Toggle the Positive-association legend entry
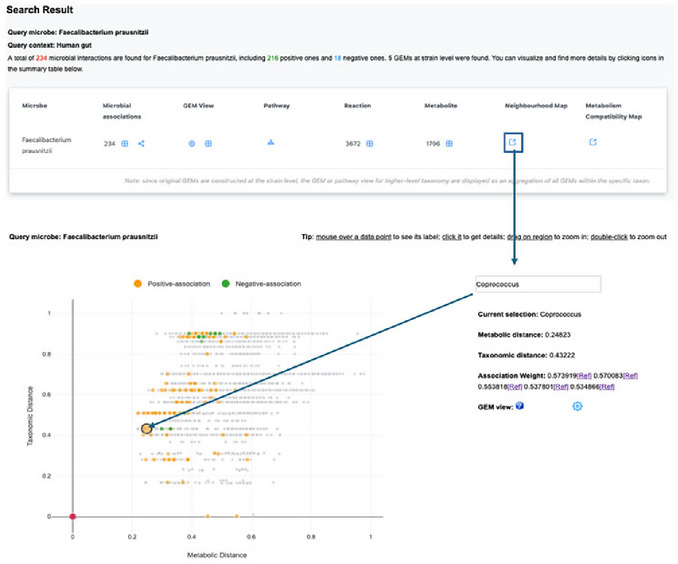The image size is (678, 564). pyautogui.click(x=172, y=284)
